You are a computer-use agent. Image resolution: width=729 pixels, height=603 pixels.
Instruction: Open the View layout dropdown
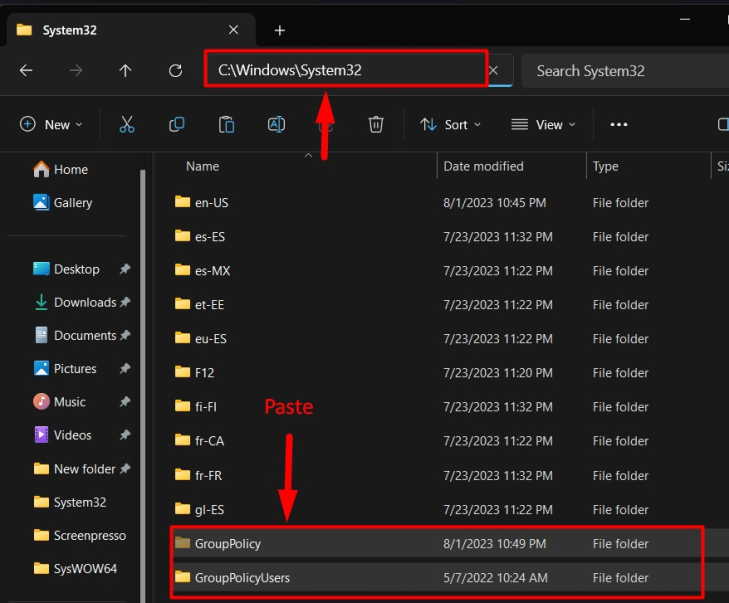click(543, 124)
